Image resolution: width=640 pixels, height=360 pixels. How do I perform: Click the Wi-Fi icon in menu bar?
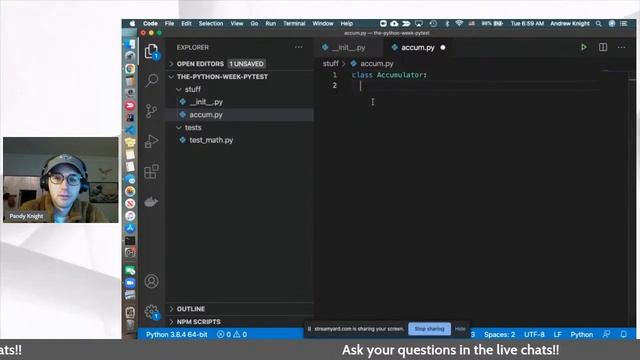459,24
